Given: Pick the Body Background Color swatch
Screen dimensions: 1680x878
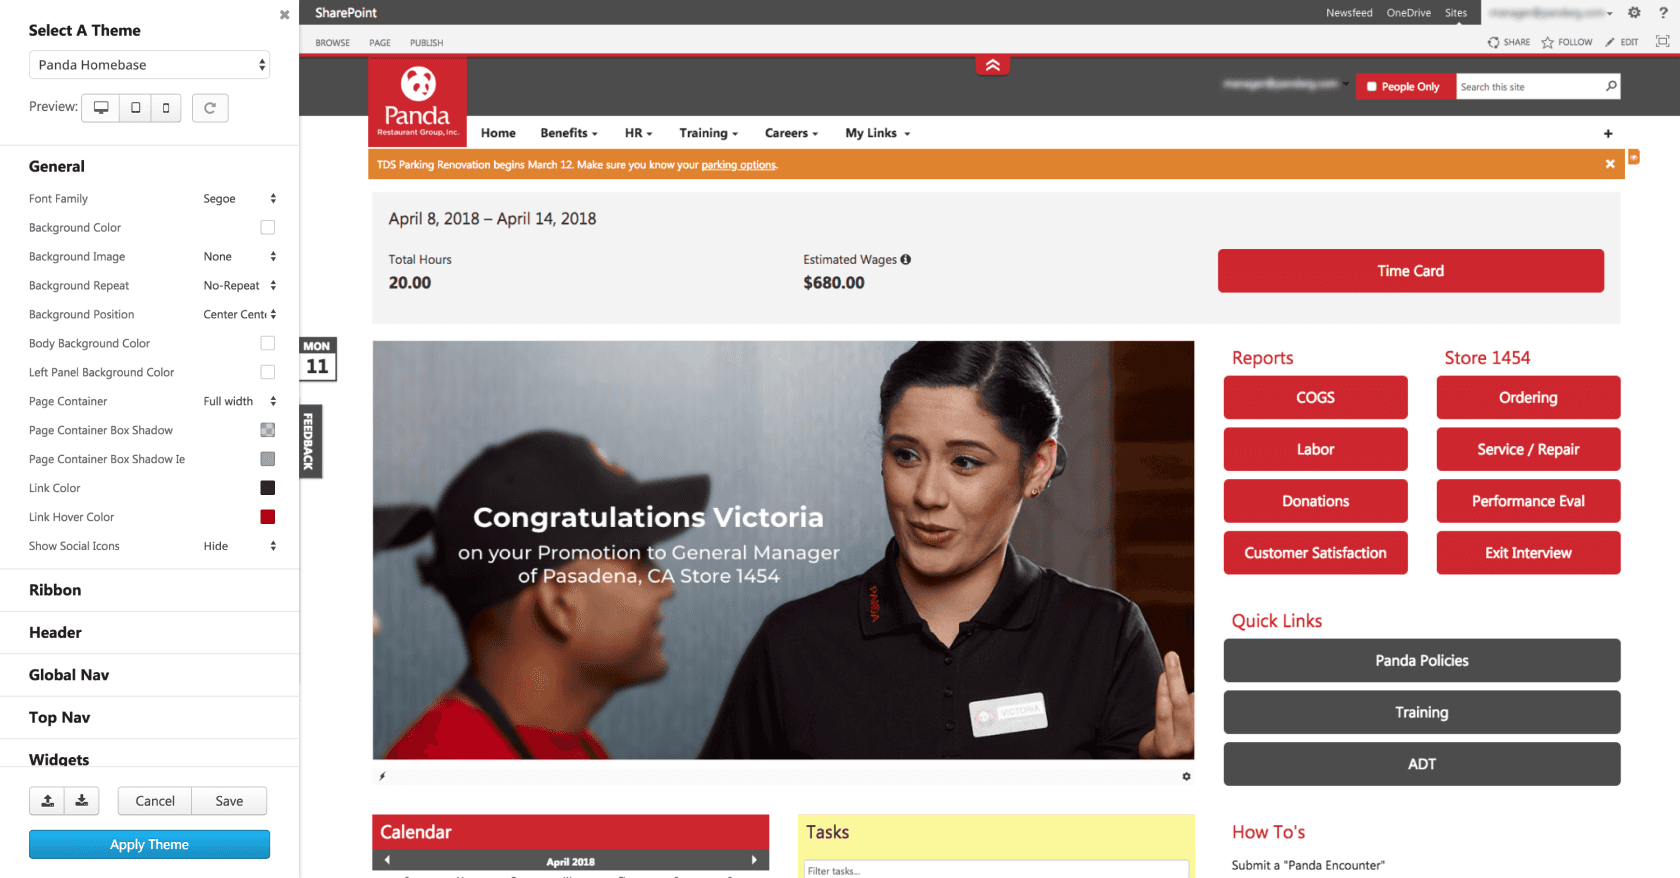Looking at the screenshot, I should click(268, 344).
